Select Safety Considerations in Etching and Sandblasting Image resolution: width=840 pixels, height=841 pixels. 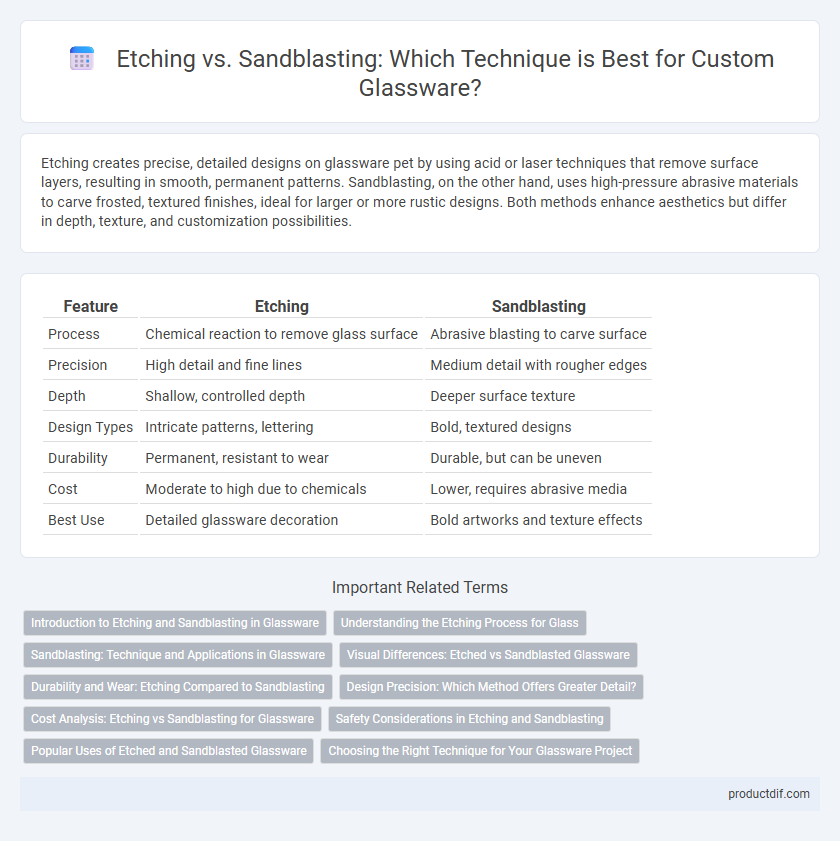click(x=469, y=719)
